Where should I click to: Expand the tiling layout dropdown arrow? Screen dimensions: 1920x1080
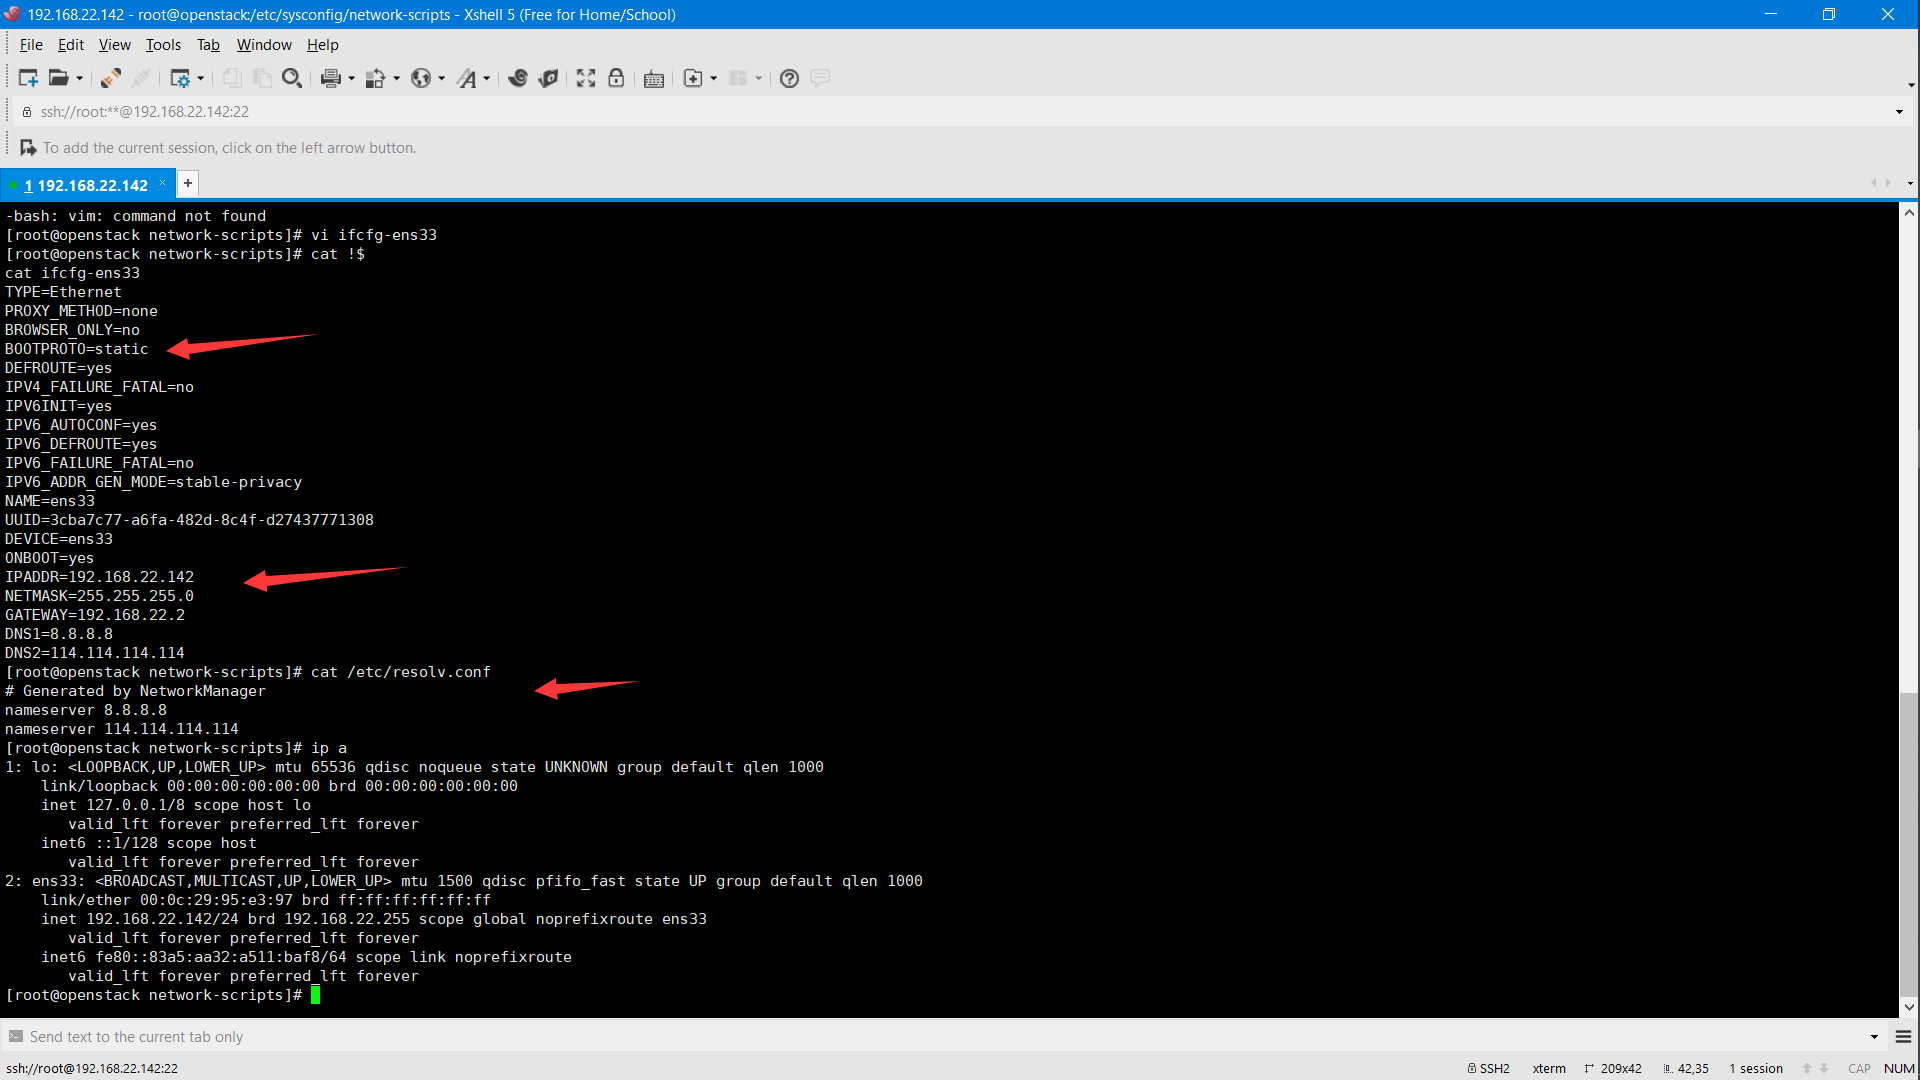pyautogui.click(x=757, y=78)
